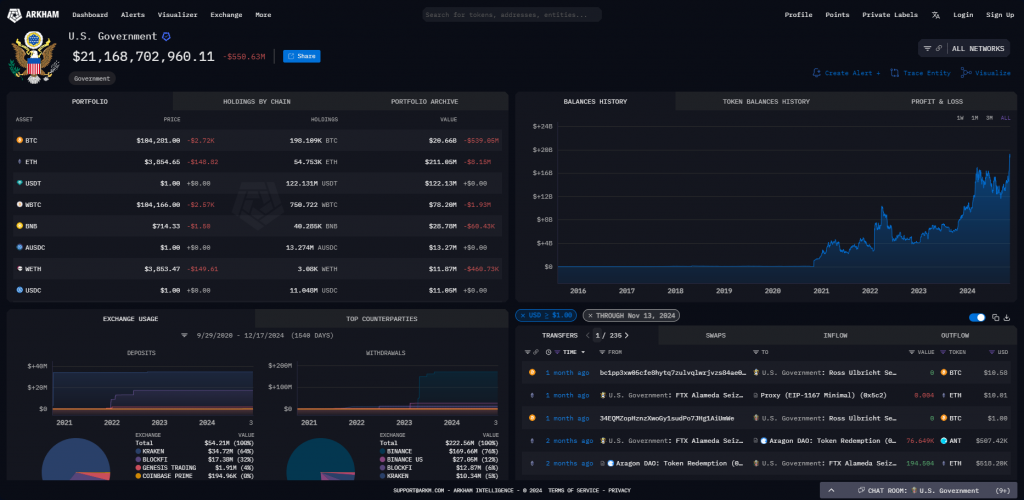
Task: Click the blue Share button
Action: click(301, 56)
